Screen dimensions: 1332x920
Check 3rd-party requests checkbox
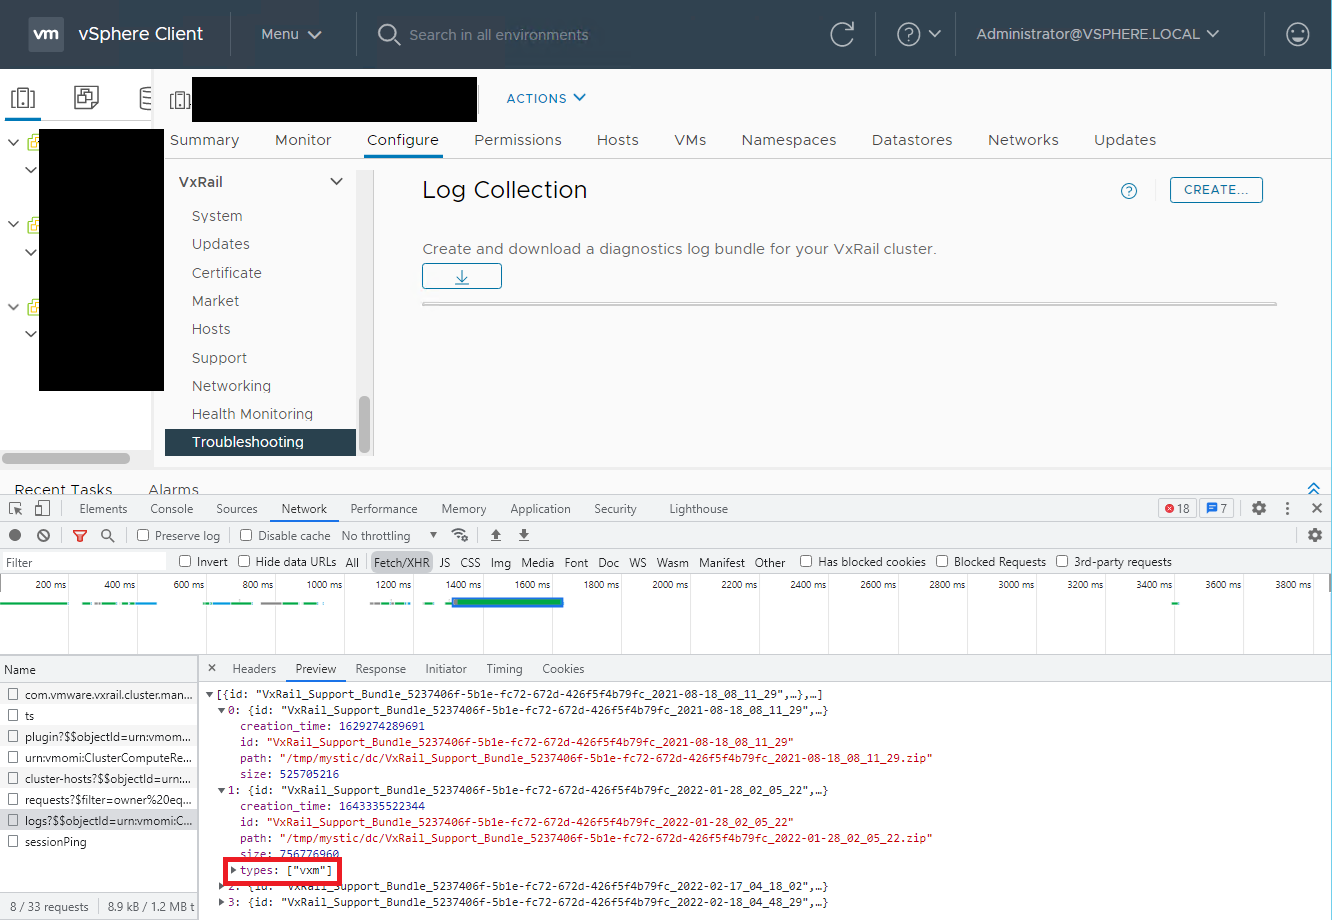(x=1063, y=562)
